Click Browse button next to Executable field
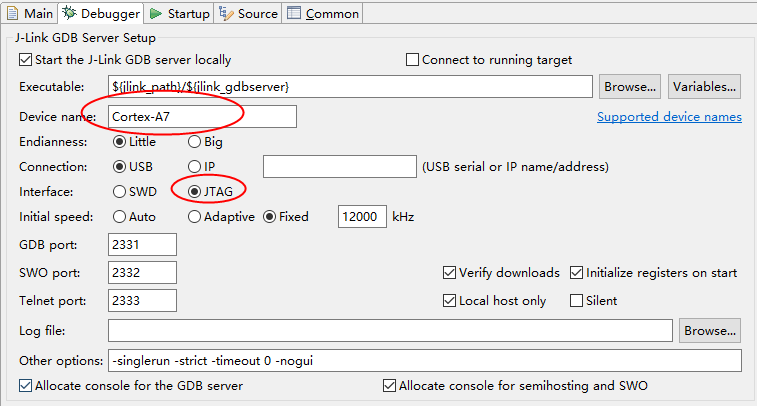Viewport: 757px width, 406px height. click(630, 86)
